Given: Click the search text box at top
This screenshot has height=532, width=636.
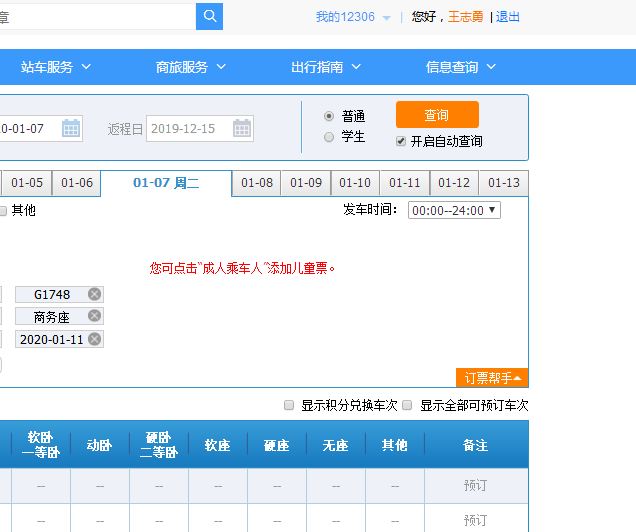Looking at the screenshot, I should 97,17.
